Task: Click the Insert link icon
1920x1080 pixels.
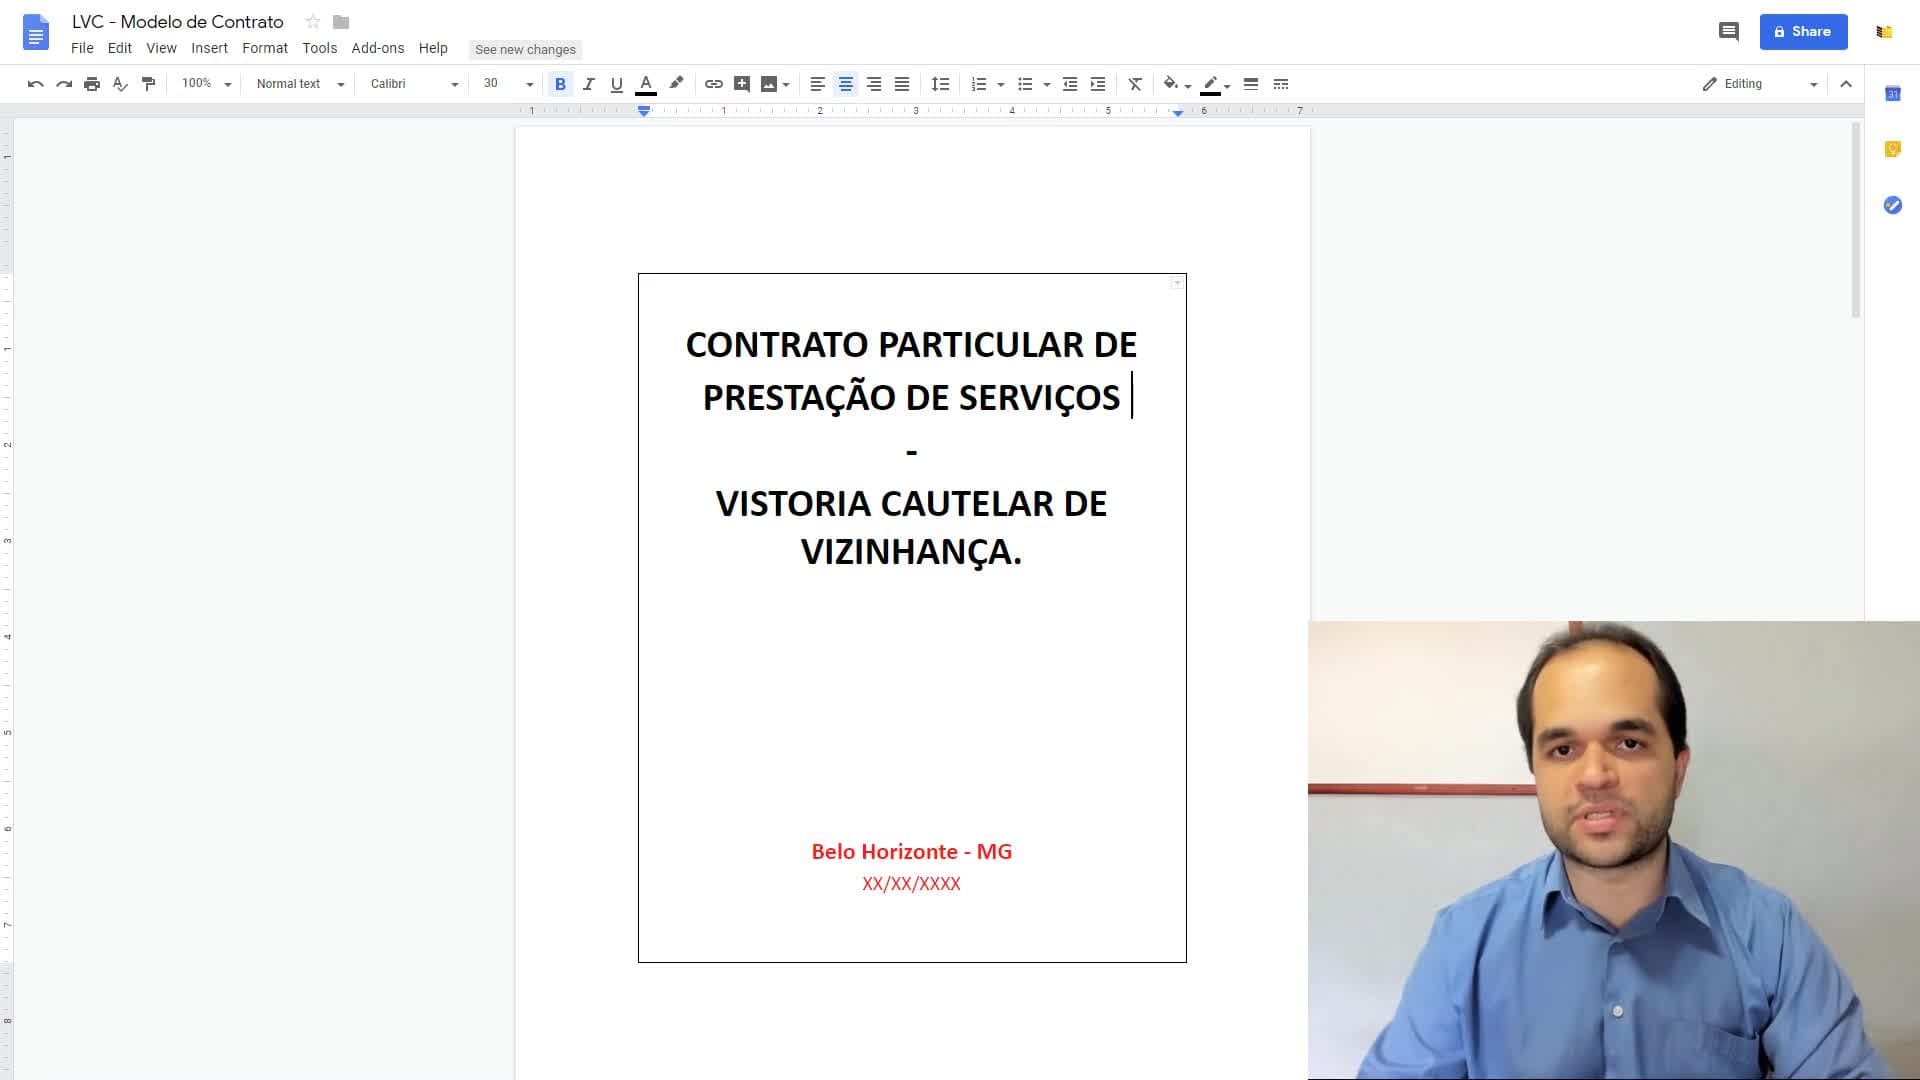Action: (x=714, y=84)
